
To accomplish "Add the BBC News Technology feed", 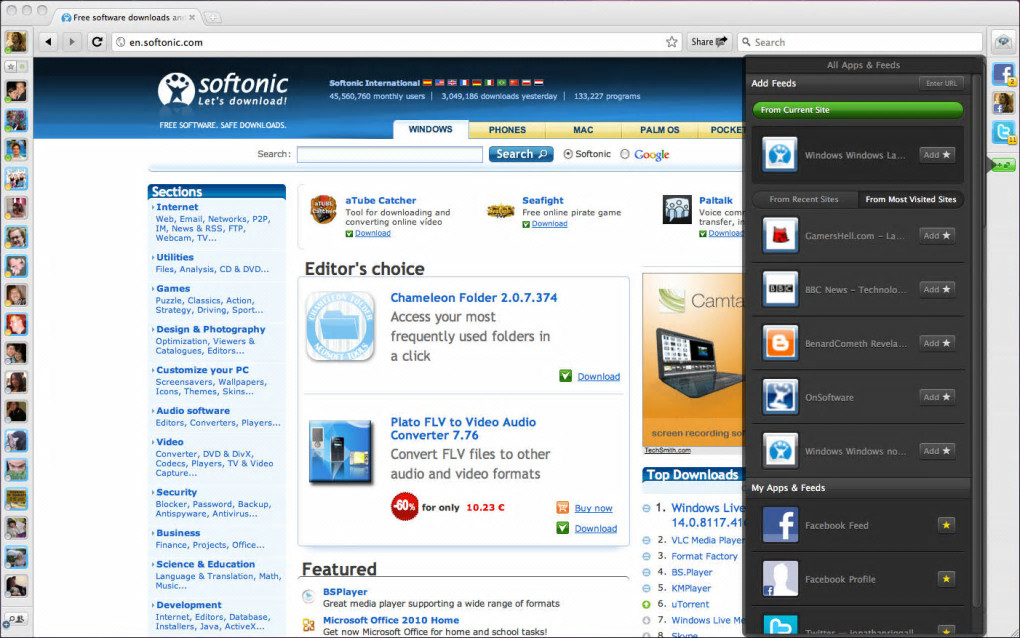I will coord(937,289).
